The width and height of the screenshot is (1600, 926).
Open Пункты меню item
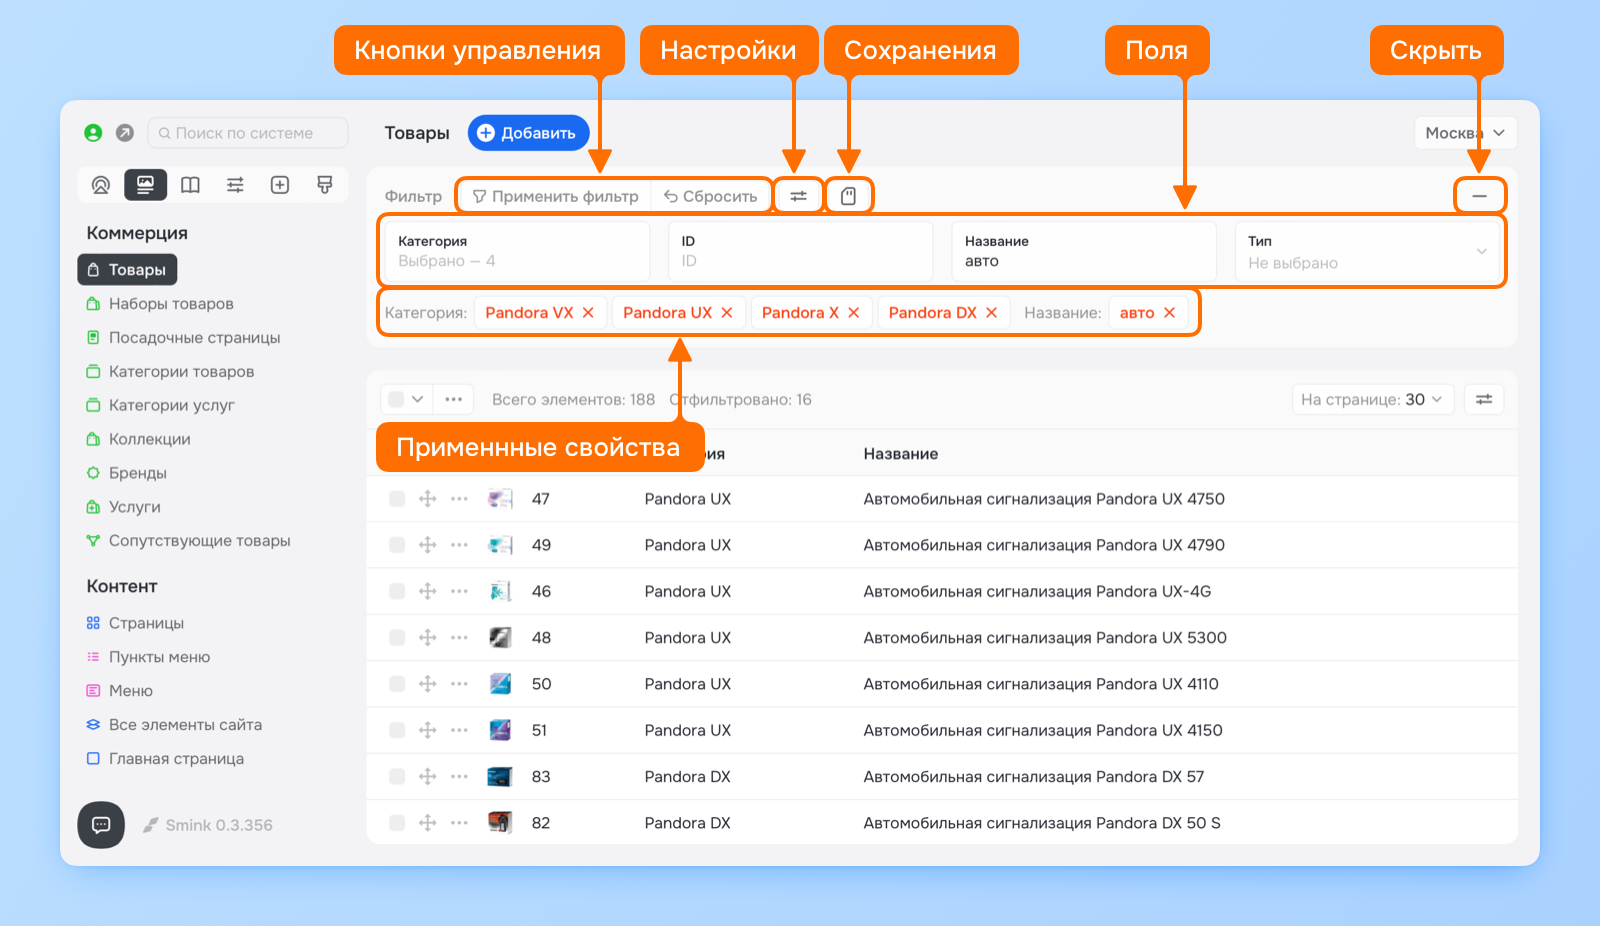148,657
